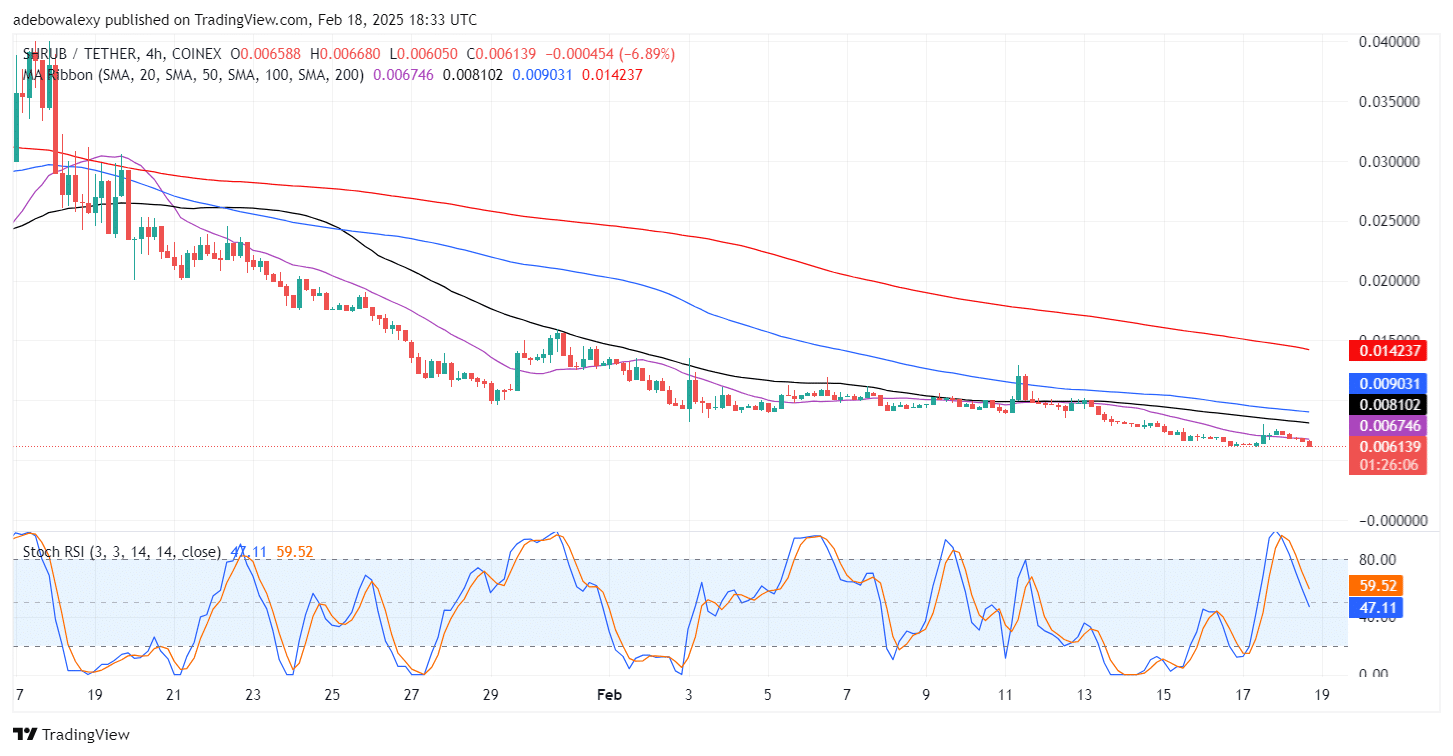
Task: Click the 0.040000 price axis value
Action: (x=1391, y=42)
